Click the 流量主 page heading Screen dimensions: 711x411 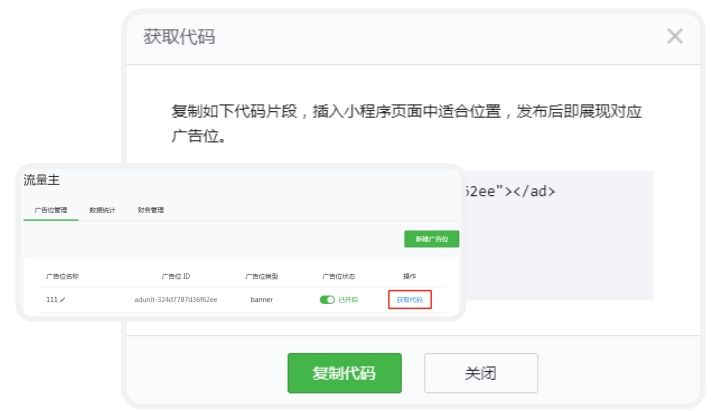[x=42, y=179]
